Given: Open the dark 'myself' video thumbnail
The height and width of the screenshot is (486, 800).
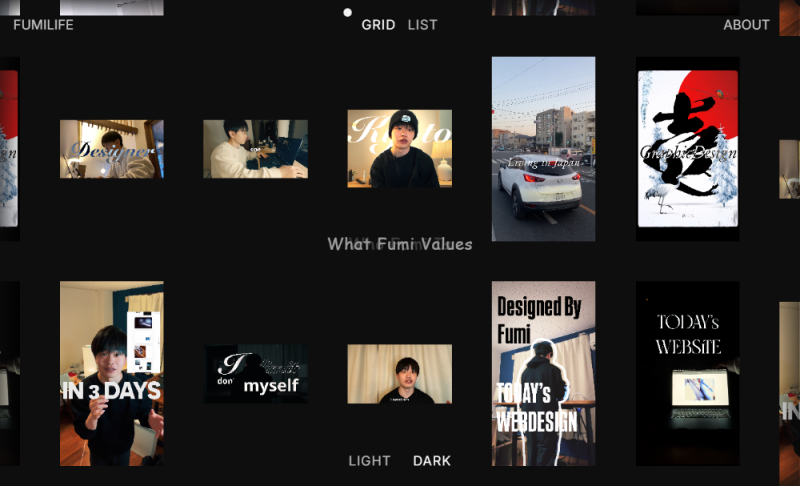Looking at the screenshot, I should (256, 374).
